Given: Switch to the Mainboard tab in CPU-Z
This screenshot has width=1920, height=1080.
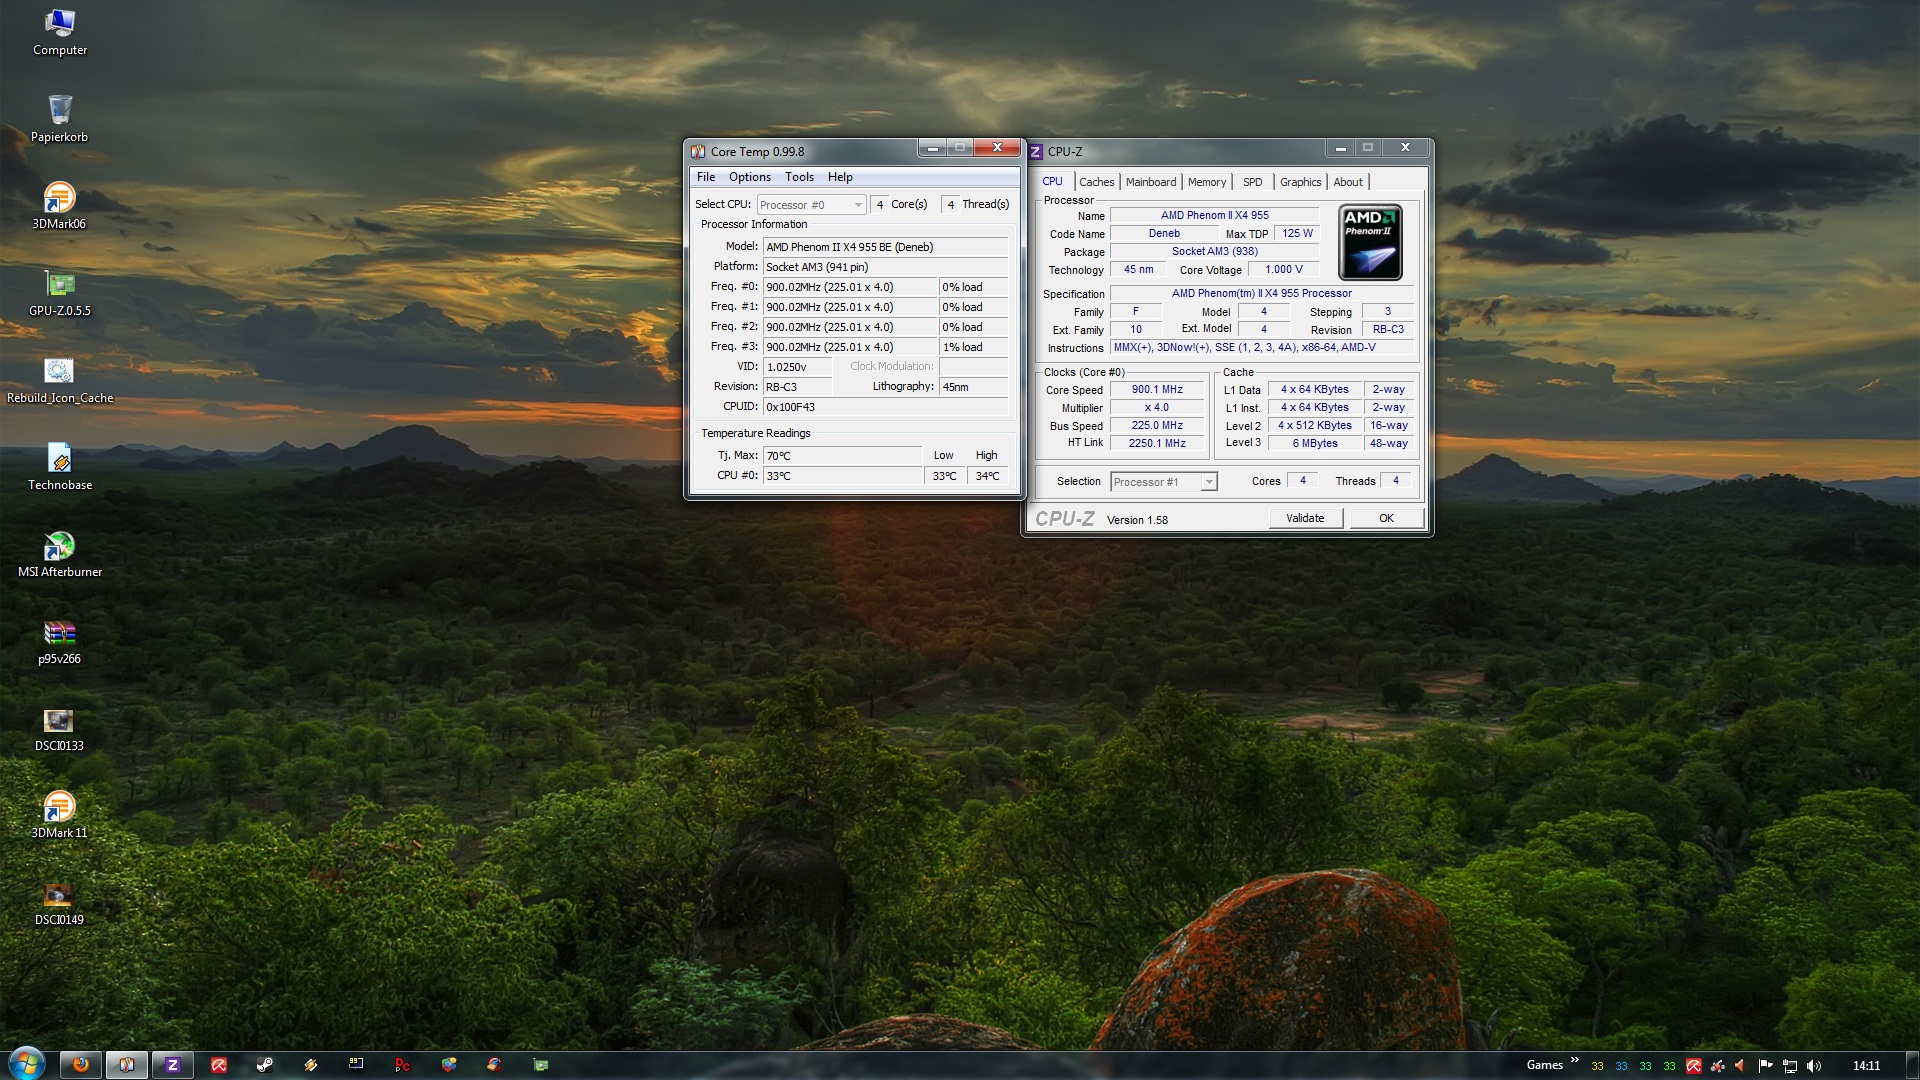Looking at the screenshot, I should pos(1151,182).
